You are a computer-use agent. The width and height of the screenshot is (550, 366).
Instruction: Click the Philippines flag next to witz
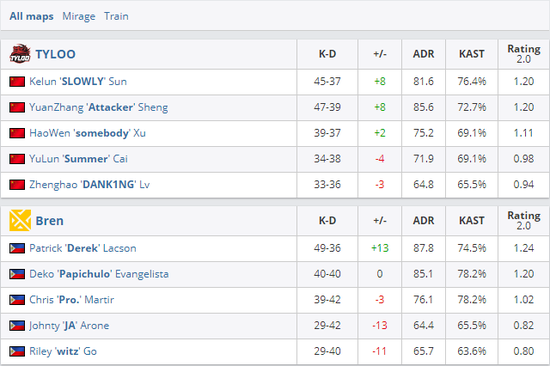pos(17,351)
